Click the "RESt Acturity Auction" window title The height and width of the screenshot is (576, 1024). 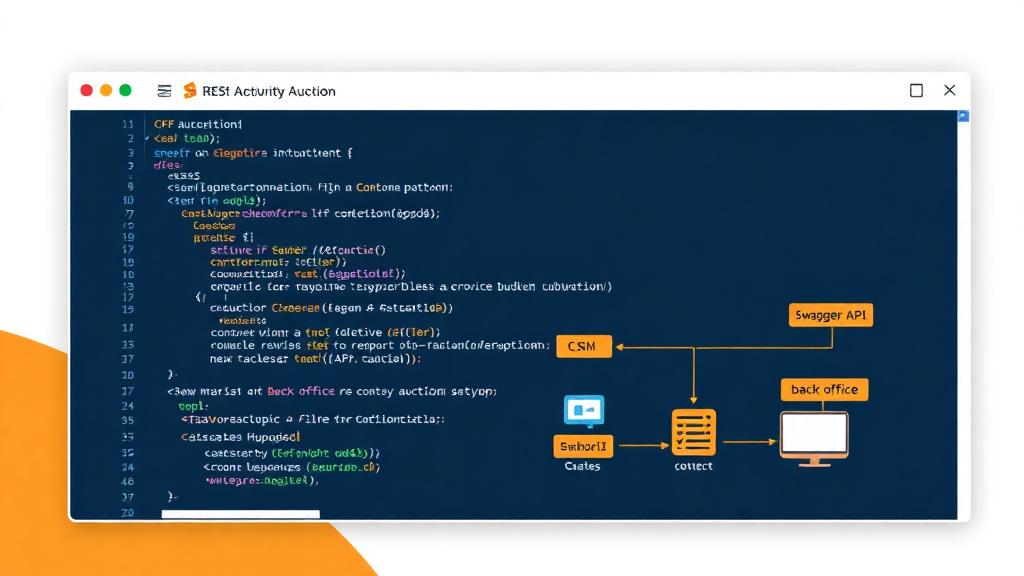[268, 91]
